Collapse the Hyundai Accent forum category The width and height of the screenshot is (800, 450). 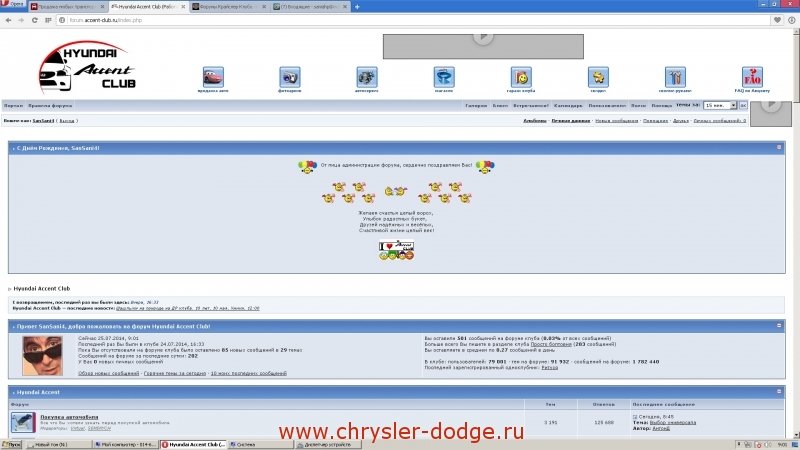pos(779,391)
